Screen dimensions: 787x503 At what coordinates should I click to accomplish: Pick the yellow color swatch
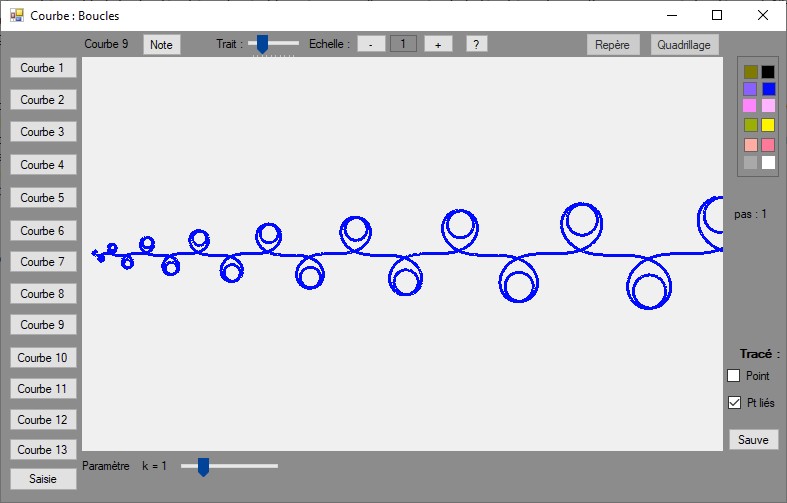tap(768, 125)
